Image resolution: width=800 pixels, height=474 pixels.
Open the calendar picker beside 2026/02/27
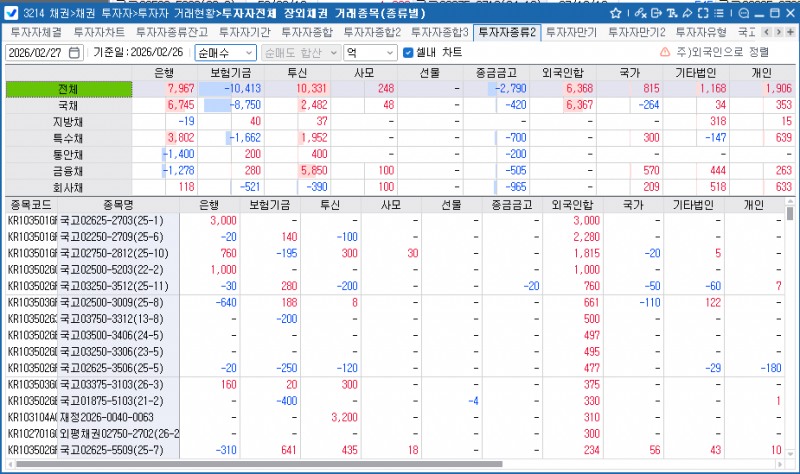point(74,53)
